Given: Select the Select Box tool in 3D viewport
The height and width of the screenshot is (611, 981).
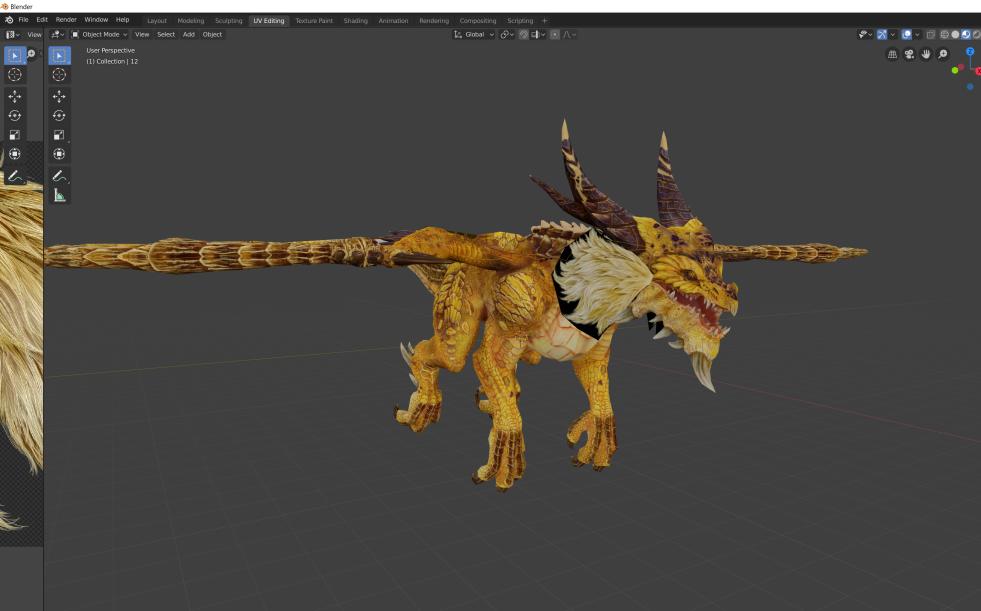Looking at the screenshot, I should tap(59, 56).
